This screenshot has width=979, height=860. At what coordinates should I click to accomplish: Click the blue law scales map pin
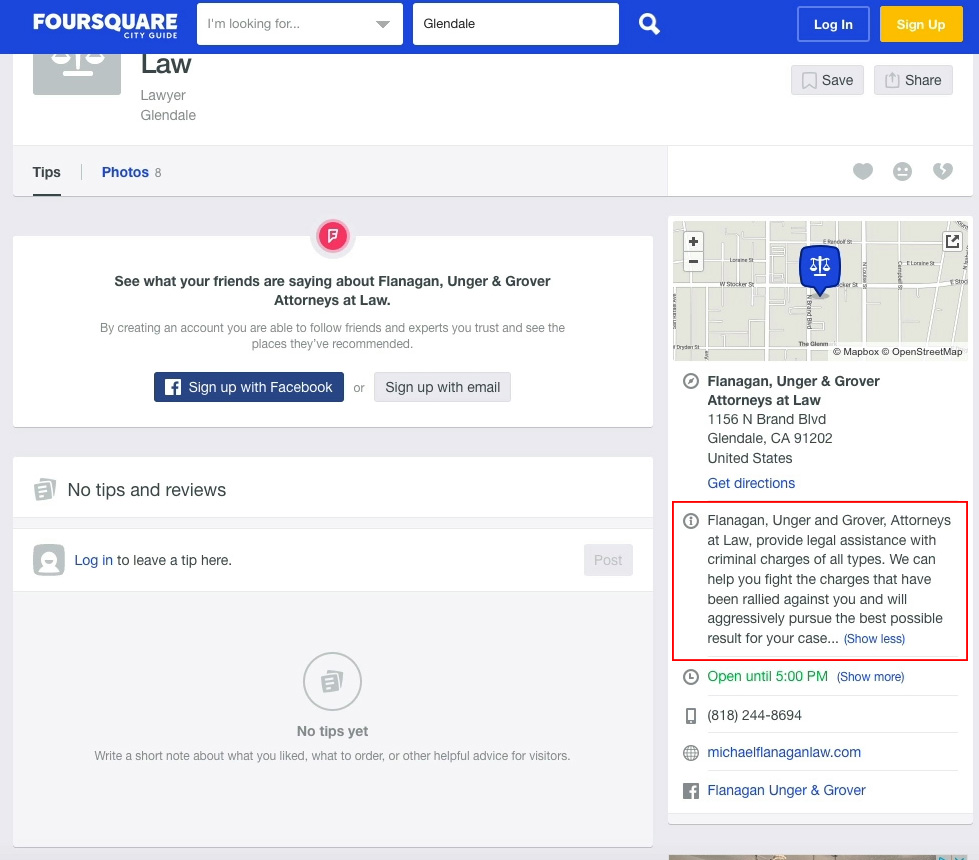pos(820,268)
